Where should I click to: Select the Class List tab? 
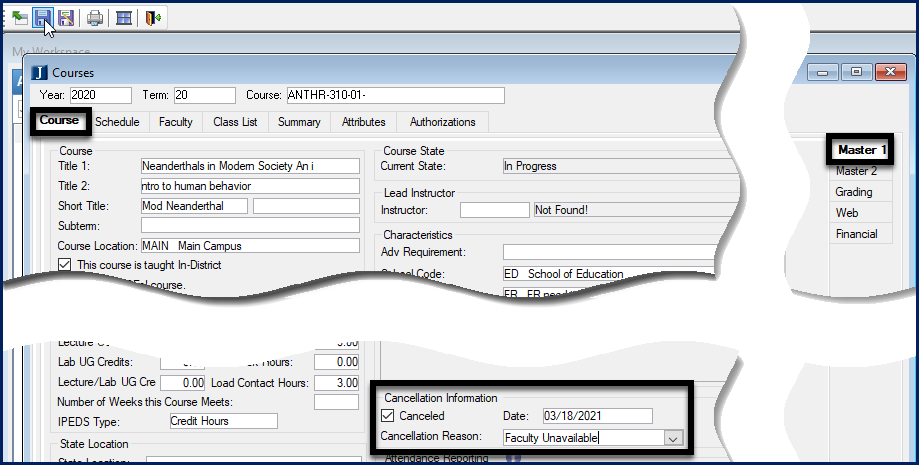[x=235, y=122]
